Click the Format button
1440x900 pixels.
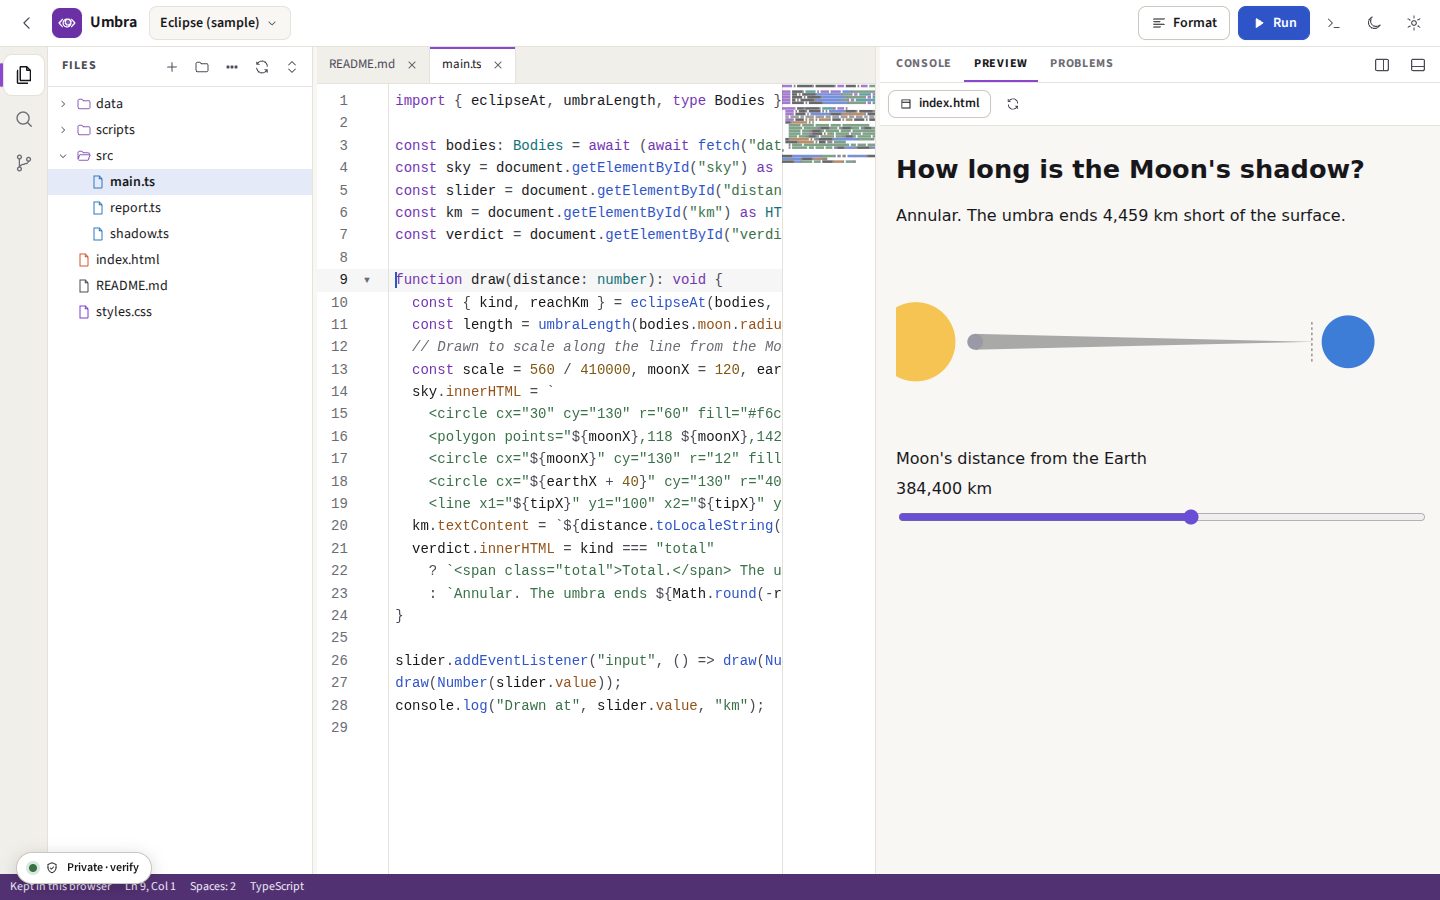click(1184, 23)
